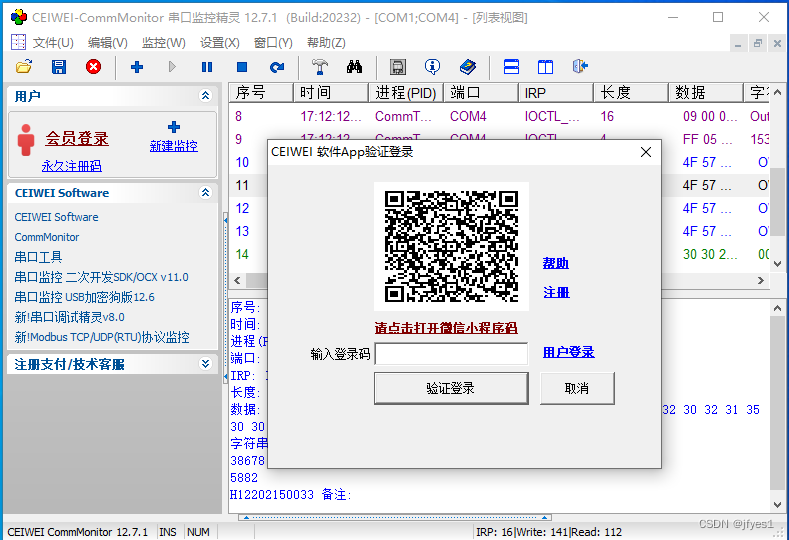Image resolution: width=789 pixels, height=540 pixels.
Task: Expand the 注册支付/技术客服 panel
Action: pyautogui.click(x=205, y=364)
